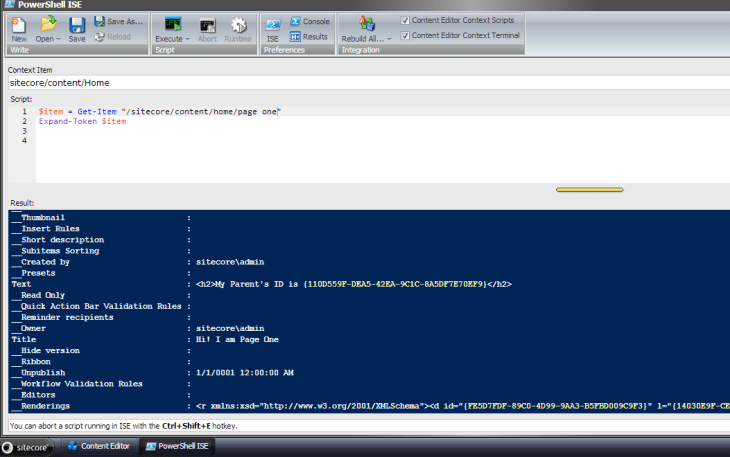Toggle Content Editor Context Terminal checkbox
The image size is (730, 457).
[405, 35]
